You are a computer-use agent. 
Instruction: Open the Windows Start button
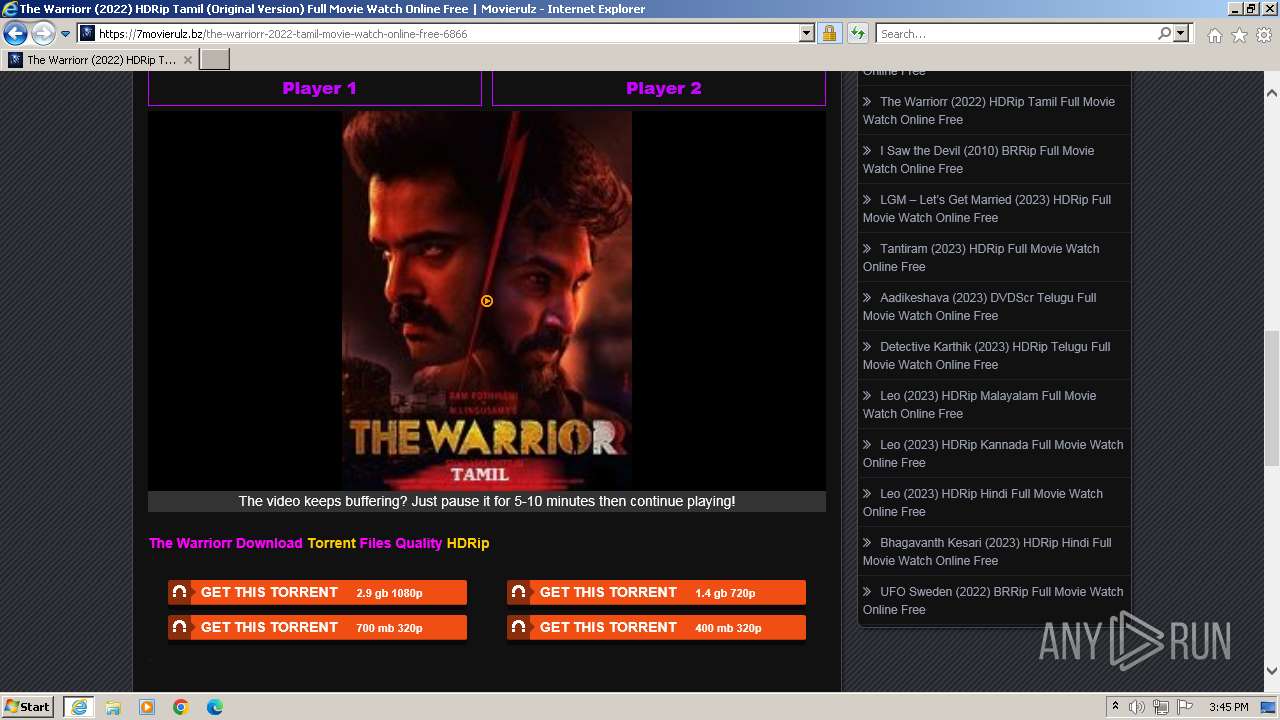(28, 706)
